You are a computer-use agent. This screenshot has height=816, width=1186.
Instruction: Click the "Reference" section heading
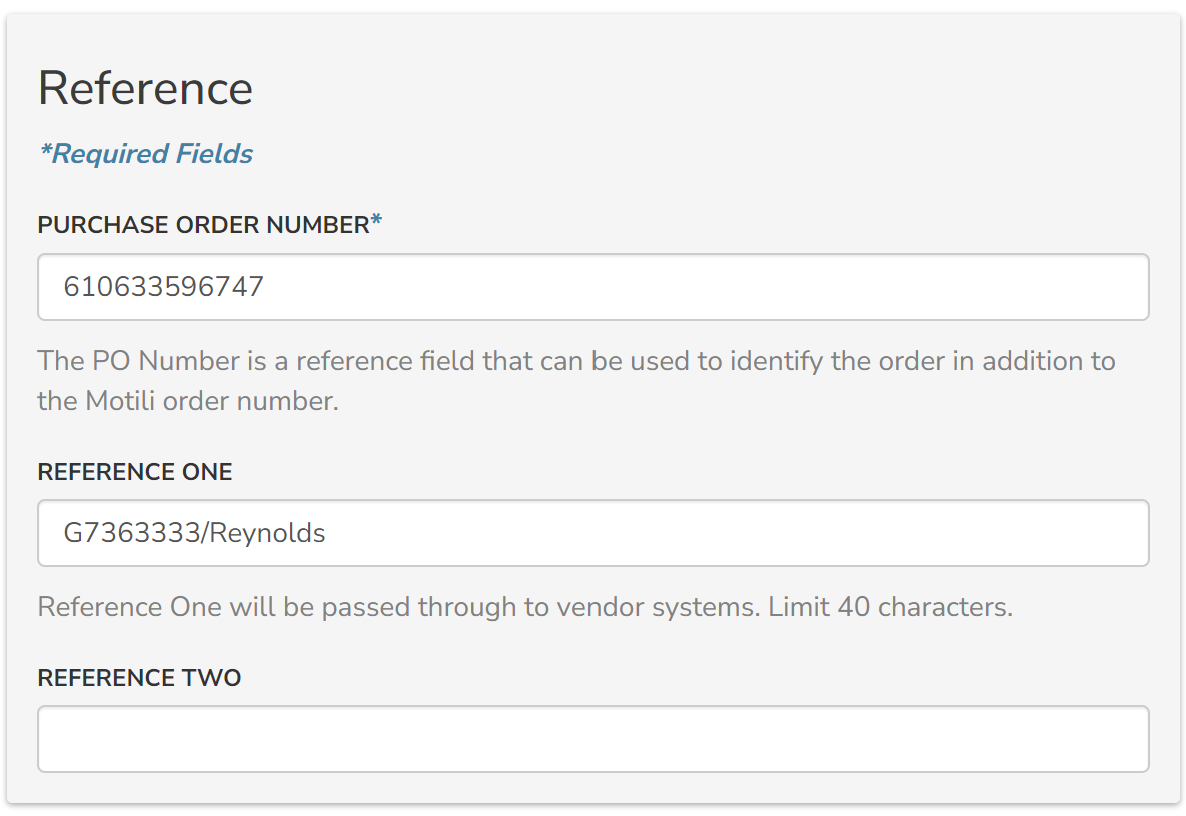point(145,88)
